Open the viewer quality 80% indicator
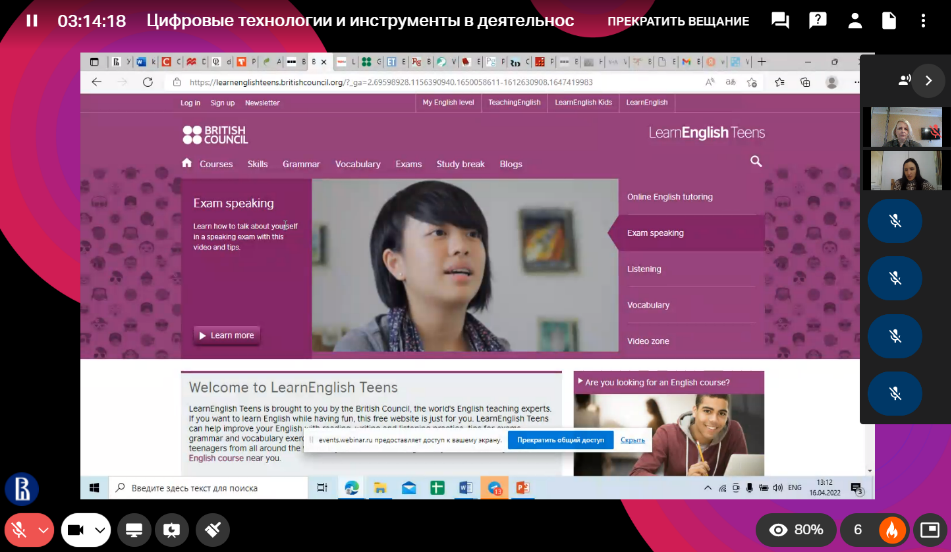The width and height of the screenshot is (951, 552). pyautogui.click(x=796, y=530)
